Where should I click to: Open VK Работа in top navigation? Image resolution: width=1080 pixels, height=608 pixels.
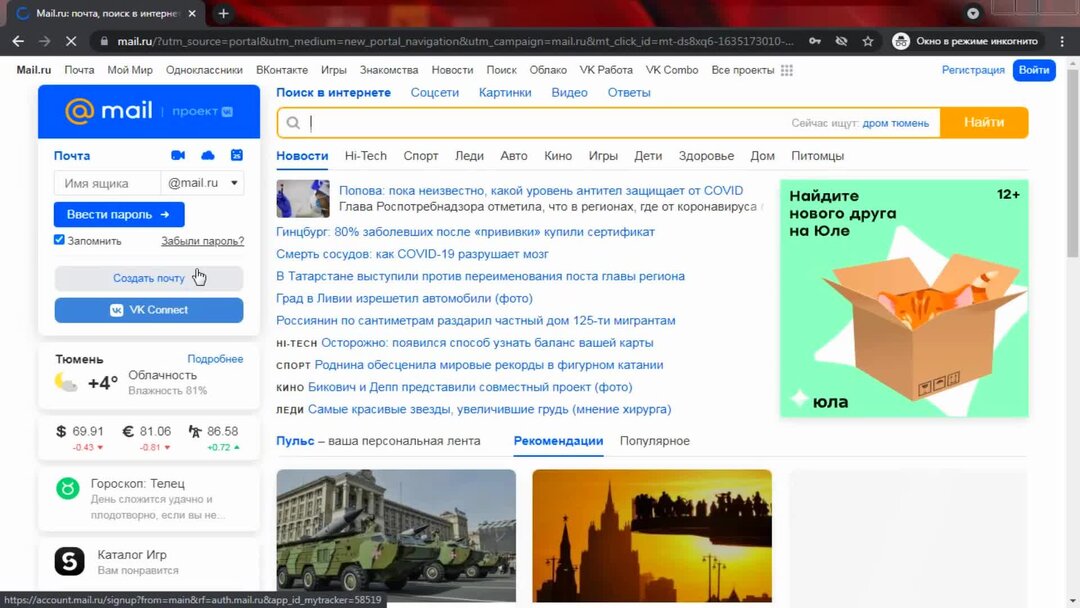click(606, 70)
